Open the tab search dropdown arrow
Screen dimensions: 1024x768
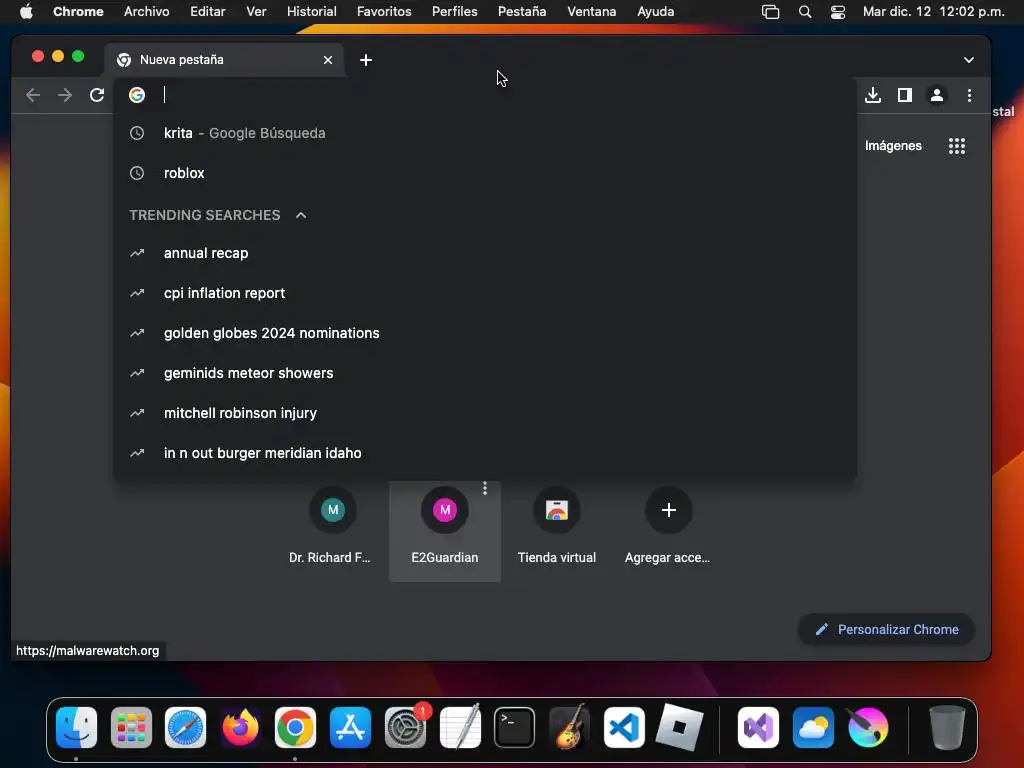coord(968,60)
